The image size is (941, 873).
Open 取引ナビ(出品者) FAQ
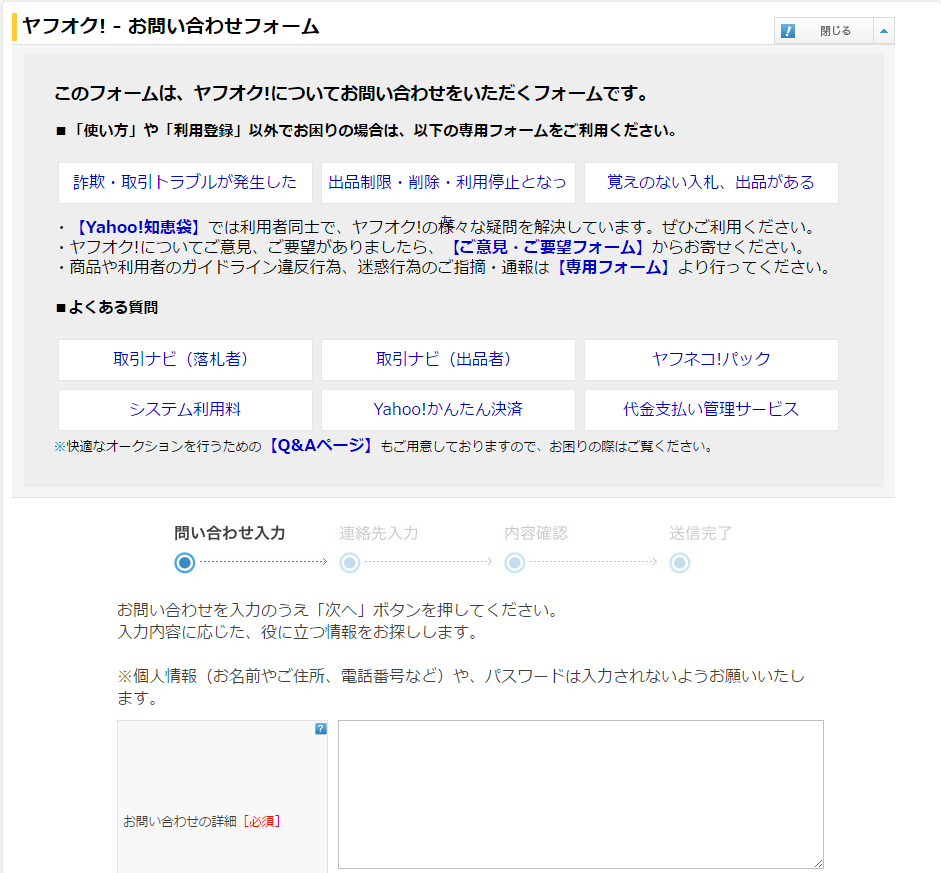(x=448, y=360)
